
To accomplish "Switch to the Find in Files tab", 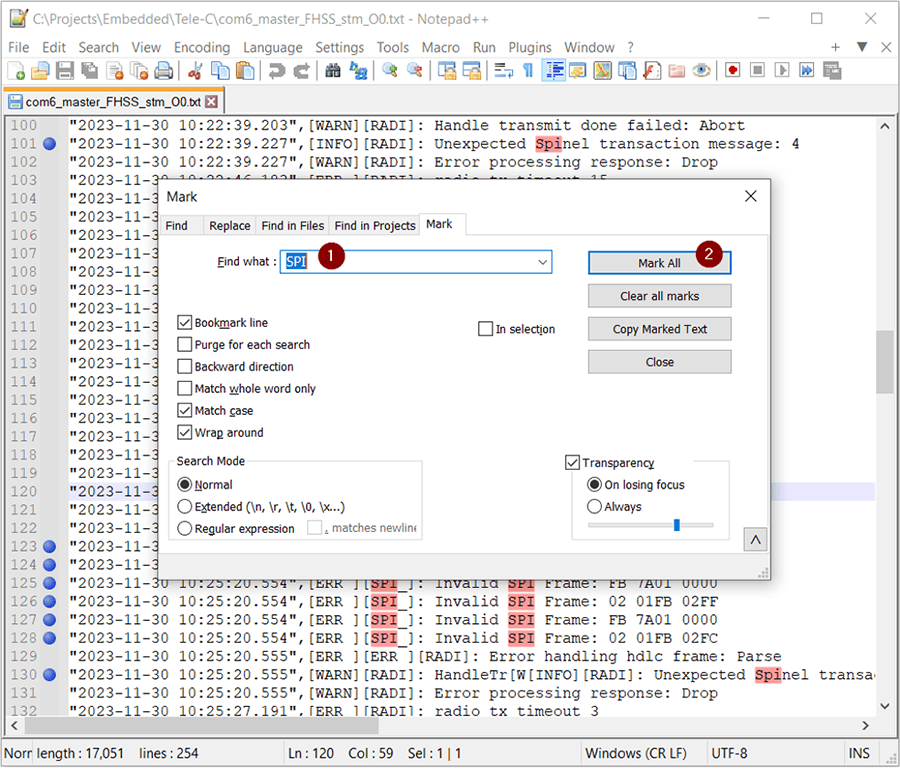I will [293, 226].
